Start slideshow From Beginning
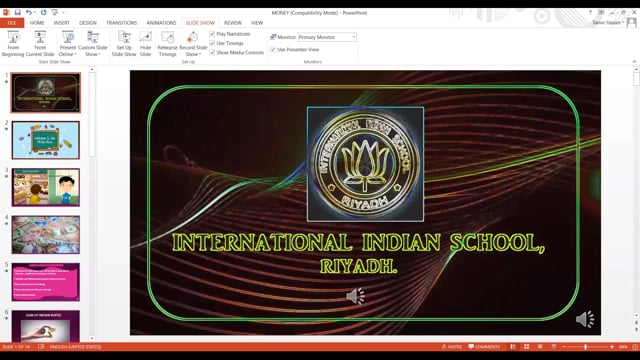 click(13, 44)
